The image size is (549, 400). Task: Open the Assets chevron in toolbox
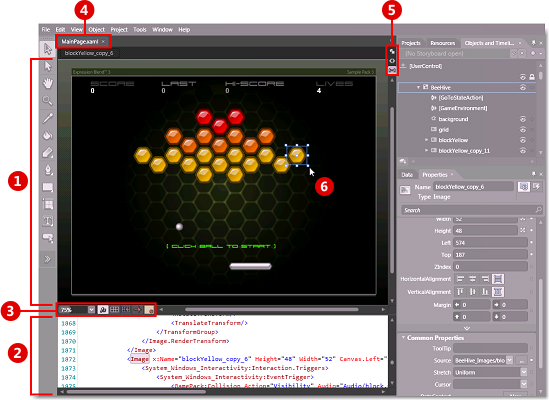48,259
